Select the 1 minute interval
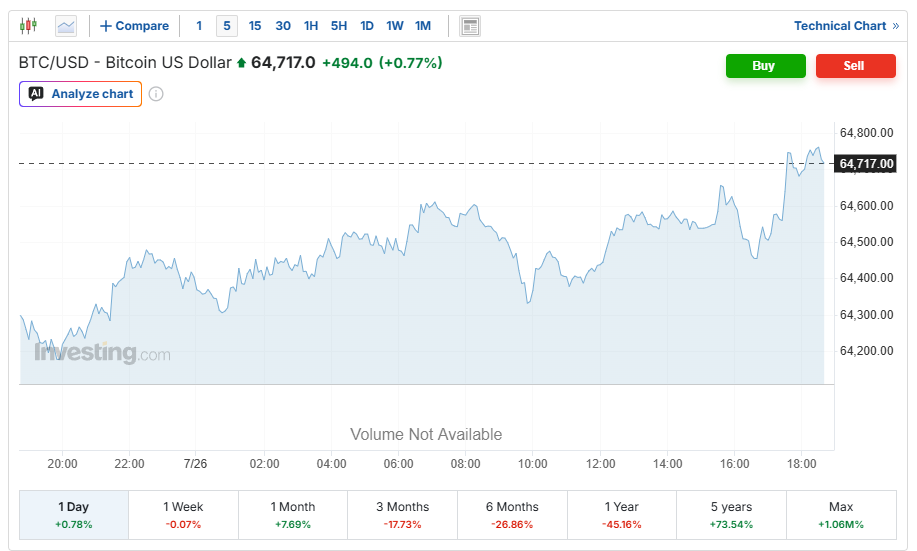Viewport: 917px width, 551px height. coord(199,26)
